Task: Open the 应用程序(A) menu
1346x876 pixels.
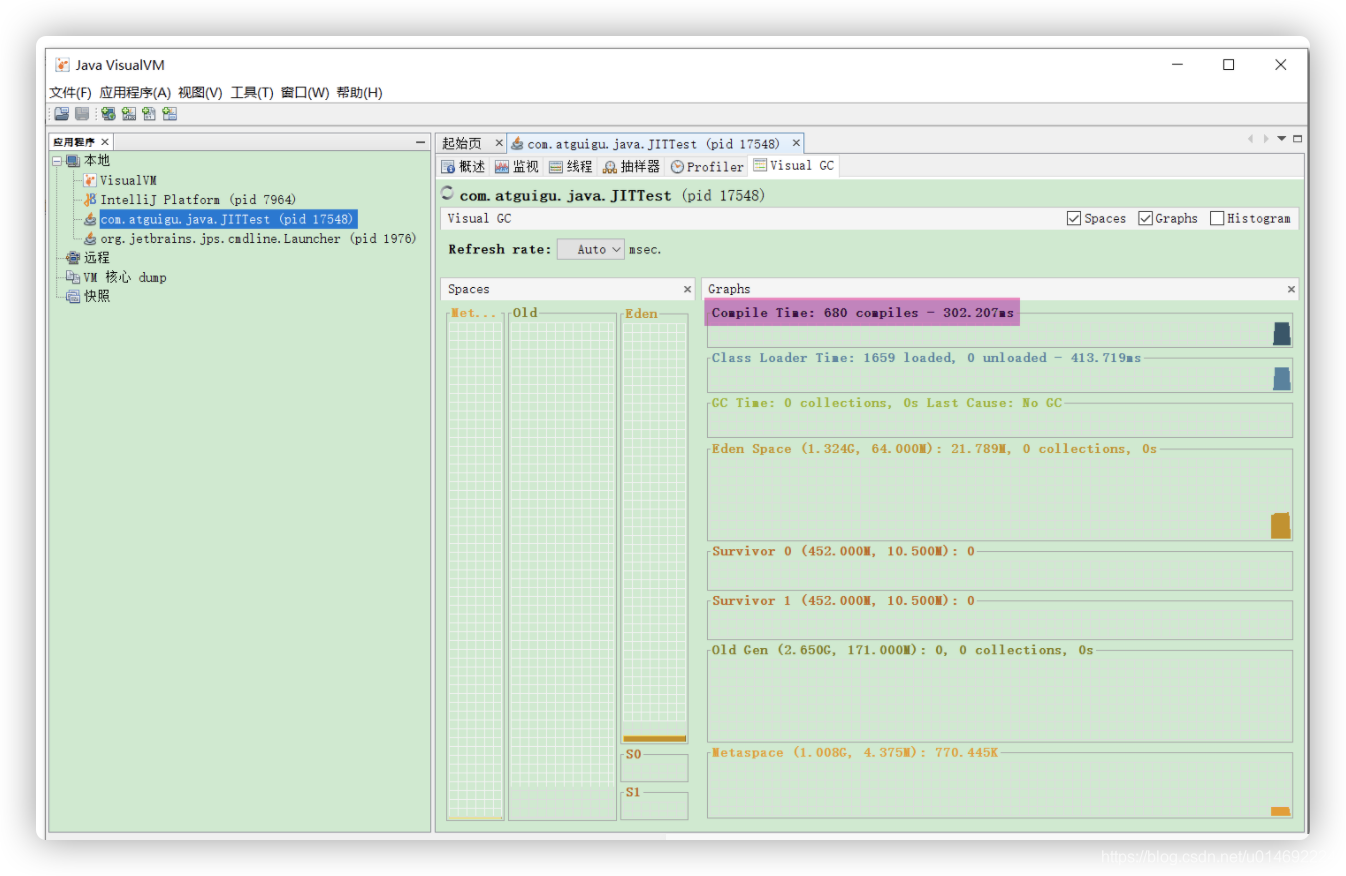Action: coord(135,93)
